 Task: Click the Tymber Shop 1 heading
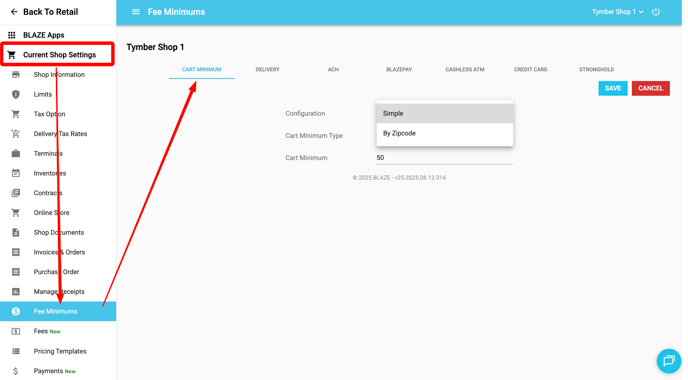[155, 47]
